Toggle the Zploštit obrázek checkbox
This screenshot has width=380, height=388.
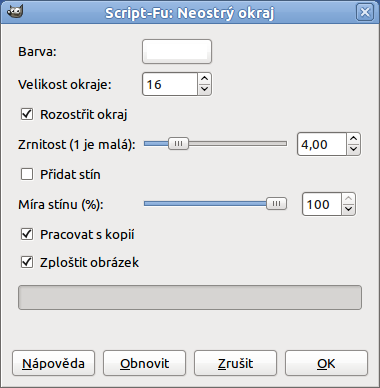pos(27,262)
